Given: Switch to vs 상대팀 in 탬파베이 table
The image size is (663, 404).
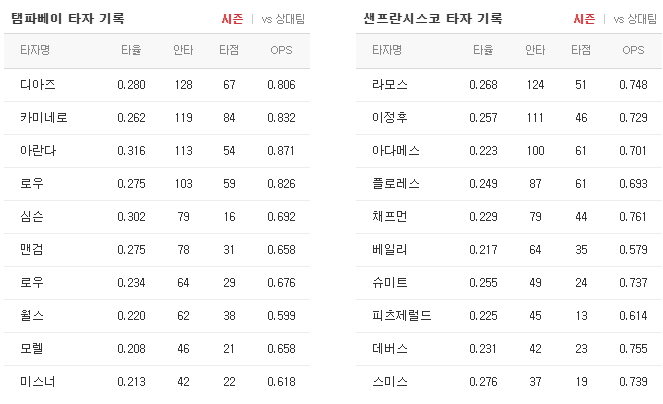Looking at the screenshot, I should point(283,19).
